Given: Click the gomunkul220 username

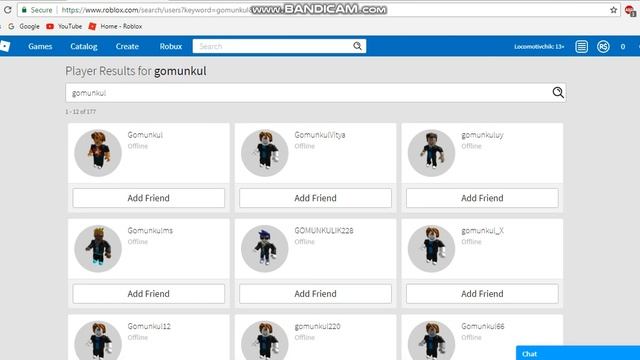Looking at the screenshot, I should [x=317, y=327].
